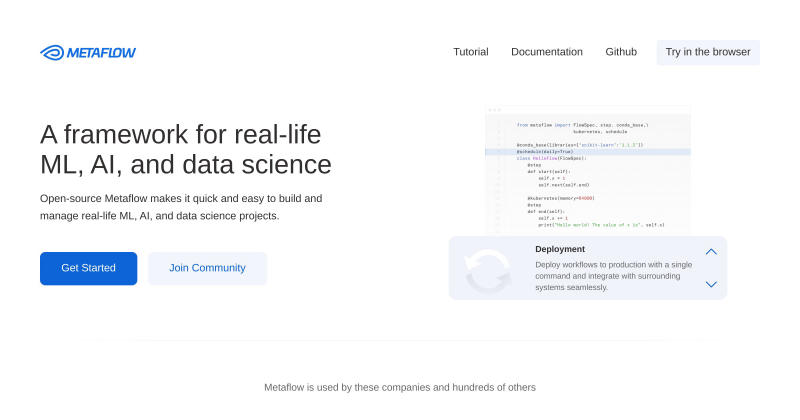Click the 'Open-source Metaflow makes it quick' paragraph

[181, 207]
